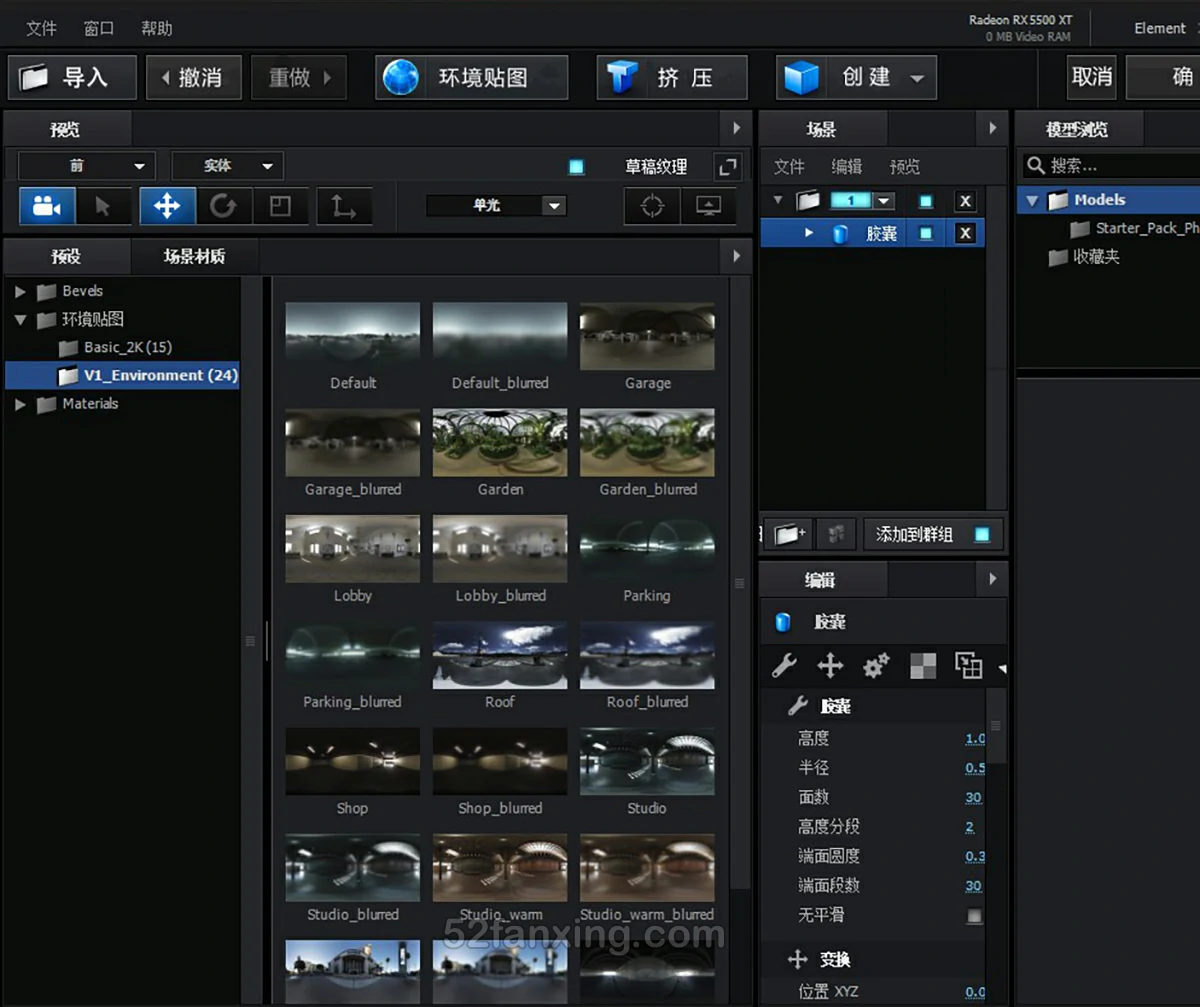Collapse the 环境贴图 folder
This screenshot has width=1200, height=1007.
click(x=20, y=320)
